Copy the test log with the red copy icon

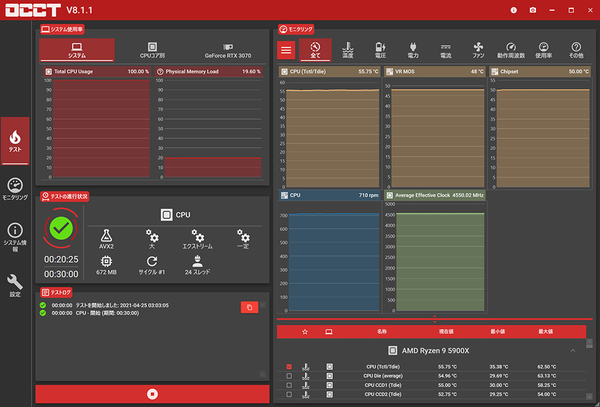(x=249, y=307)
